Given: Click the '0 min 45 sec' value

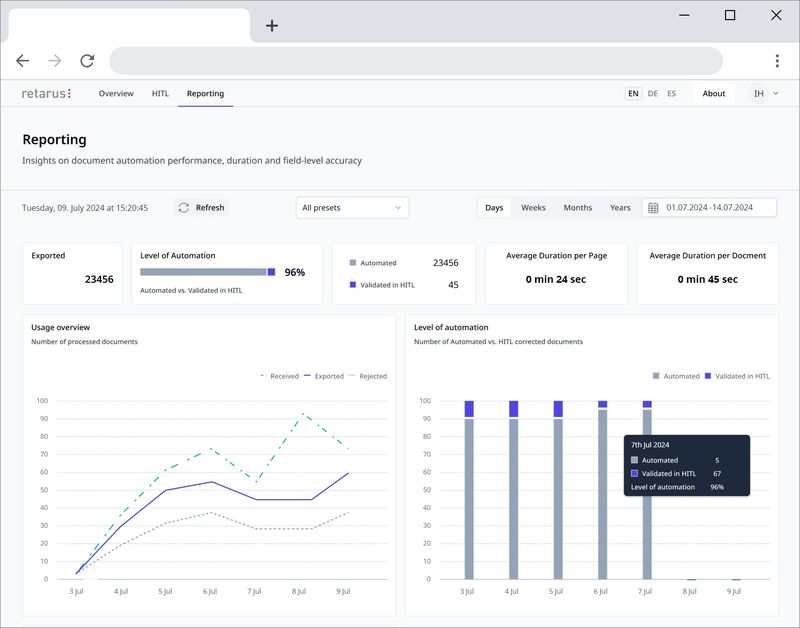Looking at the screenshot, I should click(707, 279).
